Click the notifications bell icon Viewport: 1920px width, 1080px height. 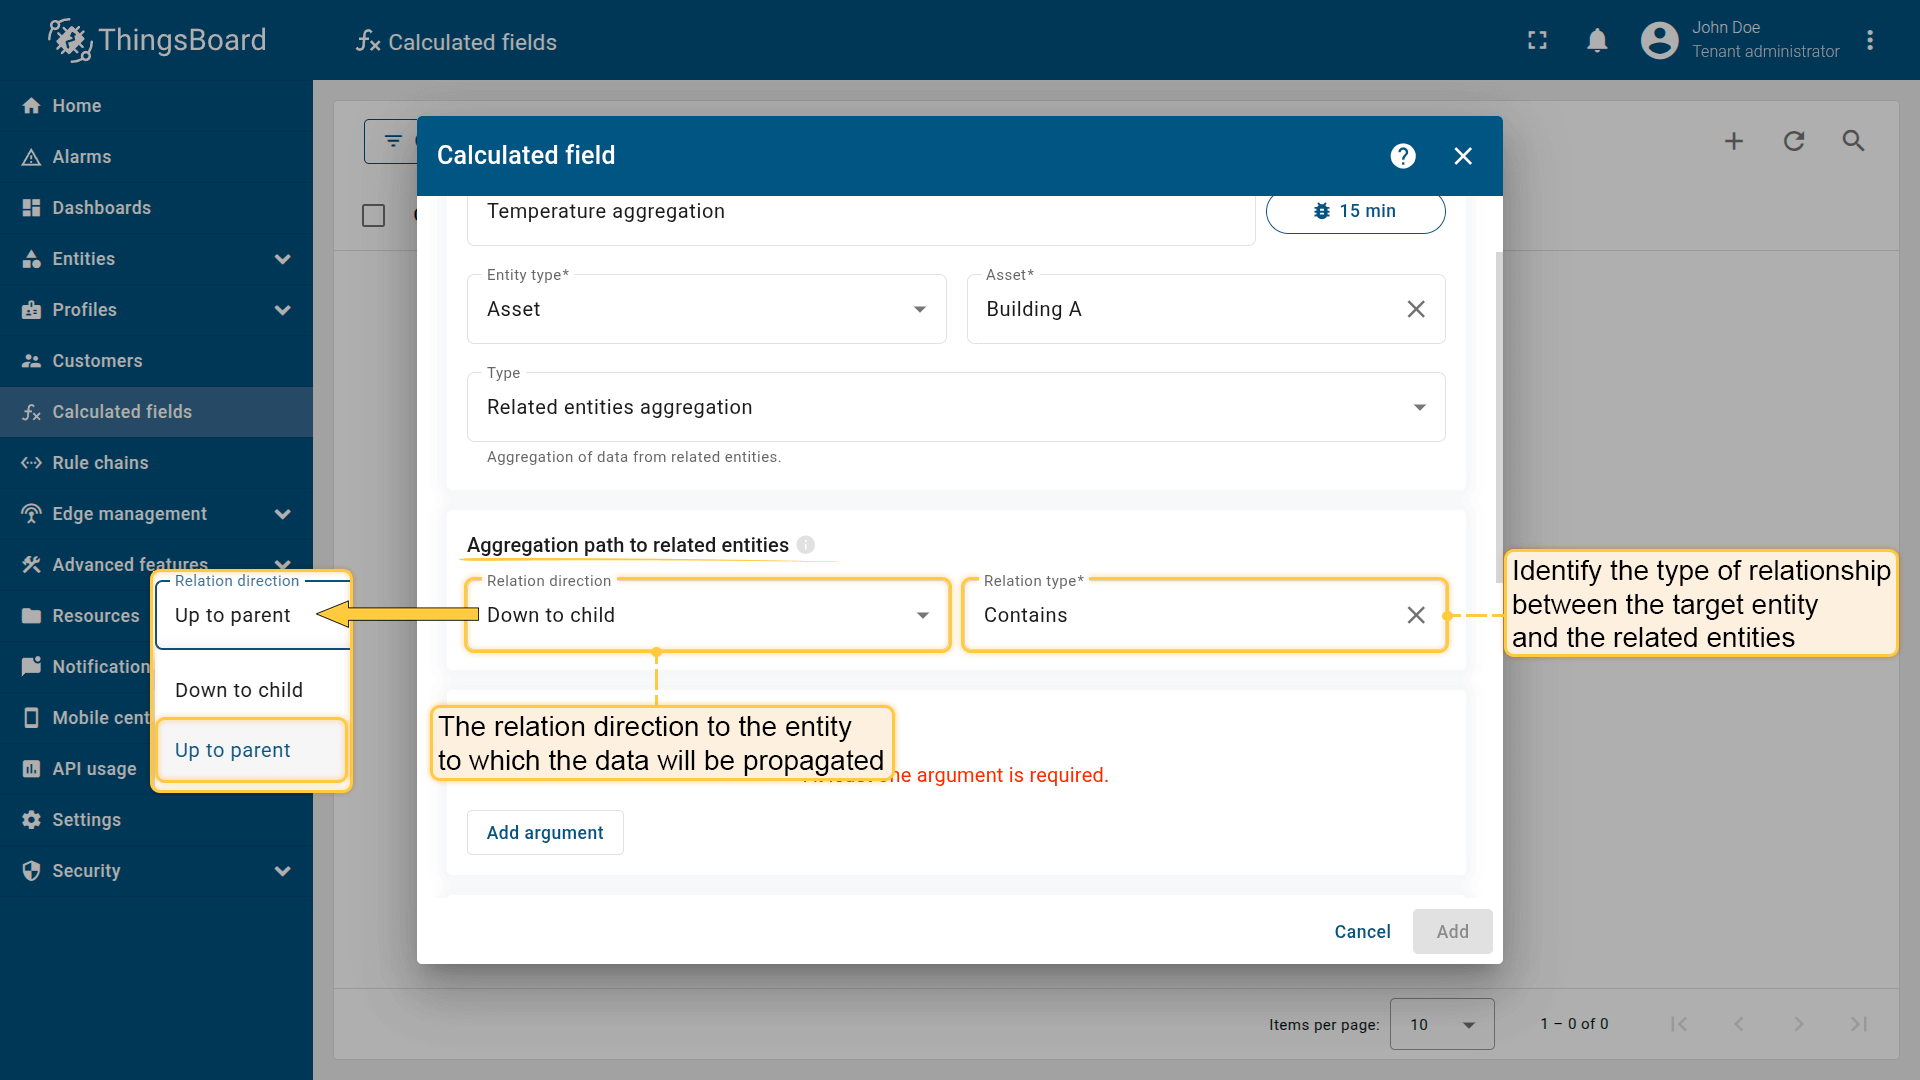[1597, 41]
